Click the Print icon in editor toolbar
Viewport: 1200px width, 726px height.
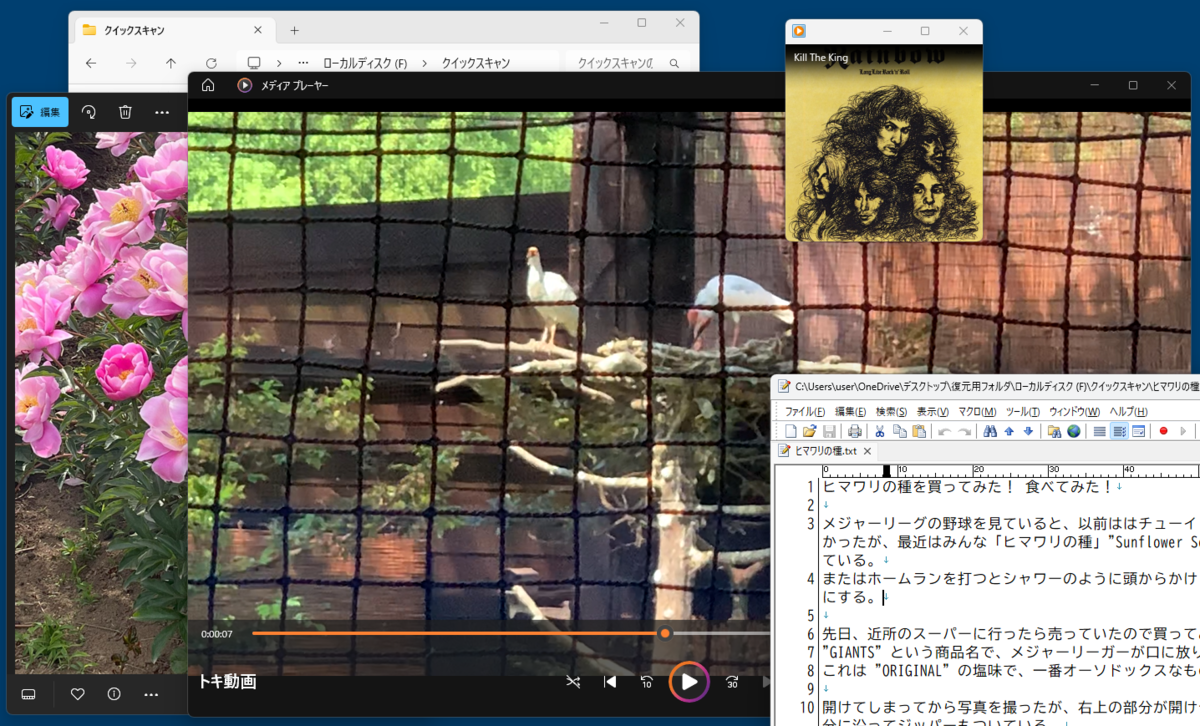click(855, 431)
